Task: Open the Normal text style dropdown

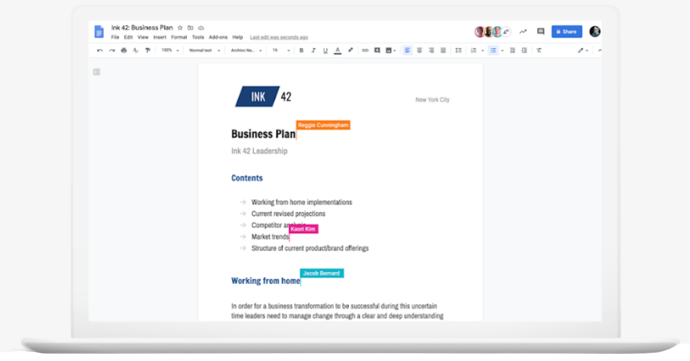Action: click(204, 51)
